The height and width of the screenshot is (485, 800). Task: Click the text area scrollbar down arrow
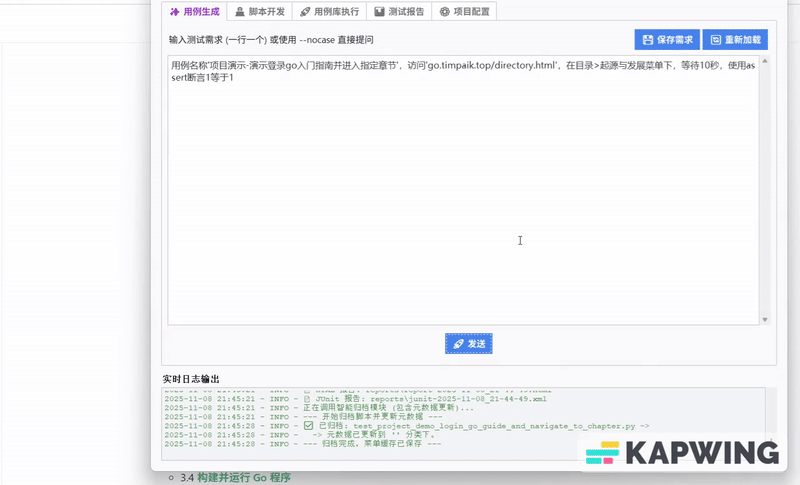point(765,320)
